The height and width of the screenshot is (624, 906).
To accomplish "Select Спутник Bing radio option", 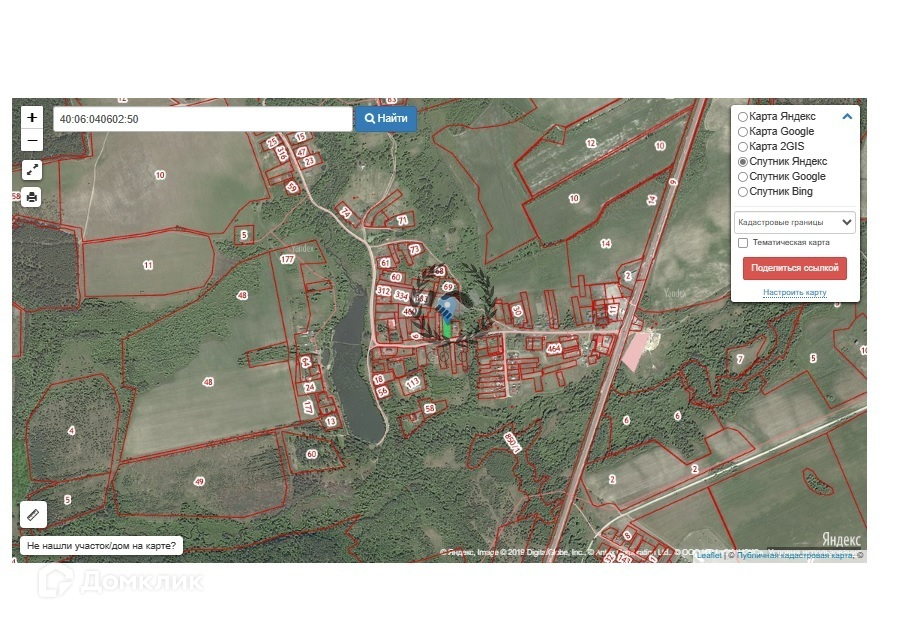I will coord(743,192).
